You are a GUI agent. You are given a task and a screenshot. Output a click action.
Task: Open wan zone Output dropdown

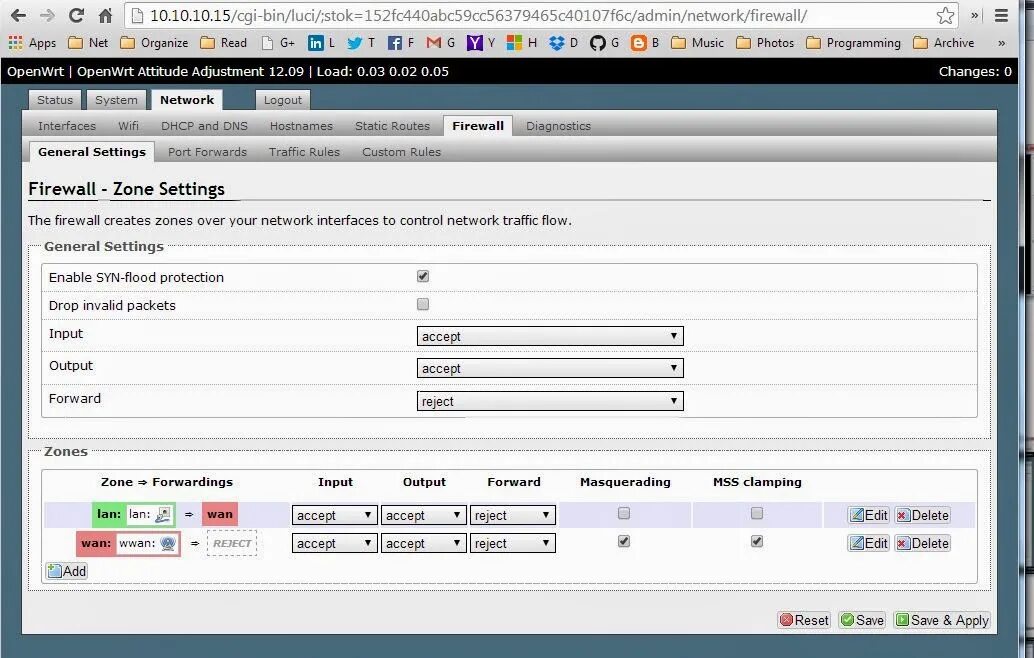[x=423, y=543]
